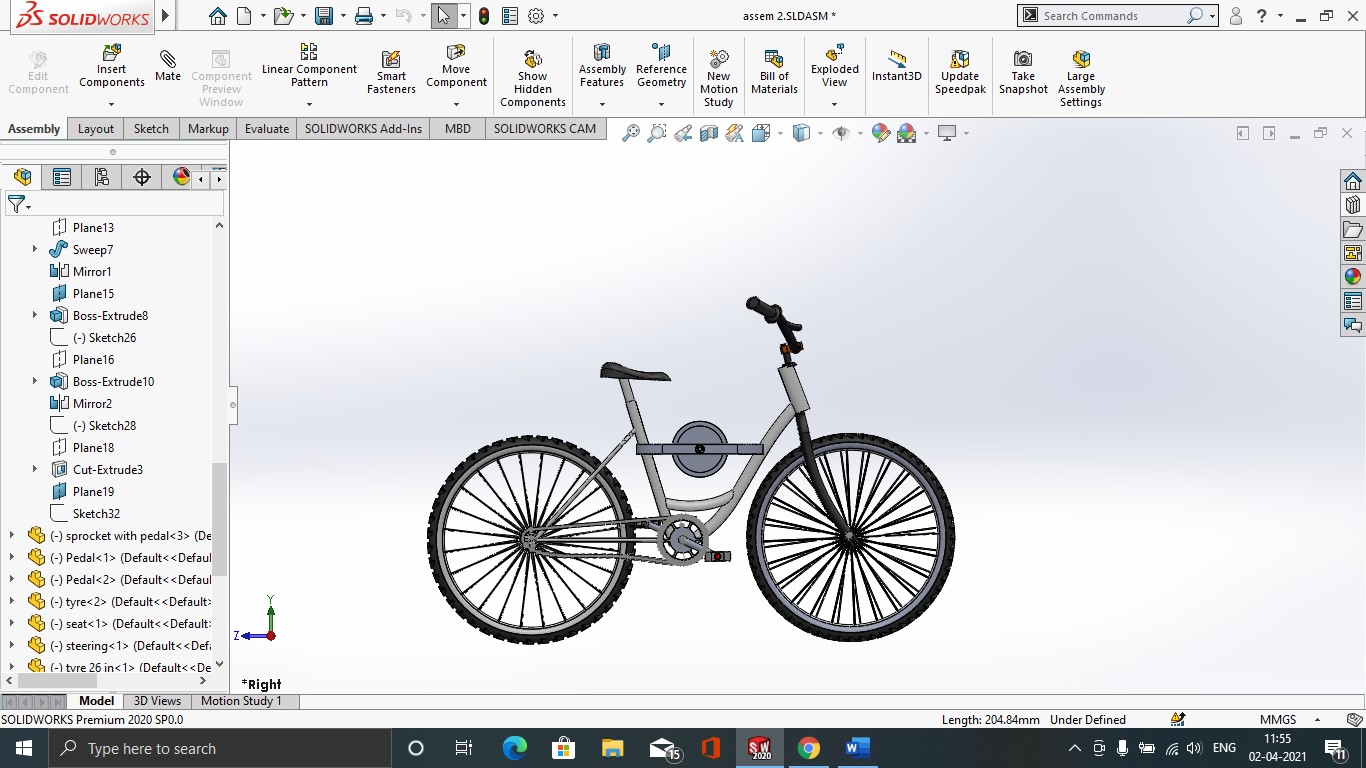Screen dimensions: 1366x768
Task: Select Plane15 in the feature tree
Action: (x=93, y=293)
